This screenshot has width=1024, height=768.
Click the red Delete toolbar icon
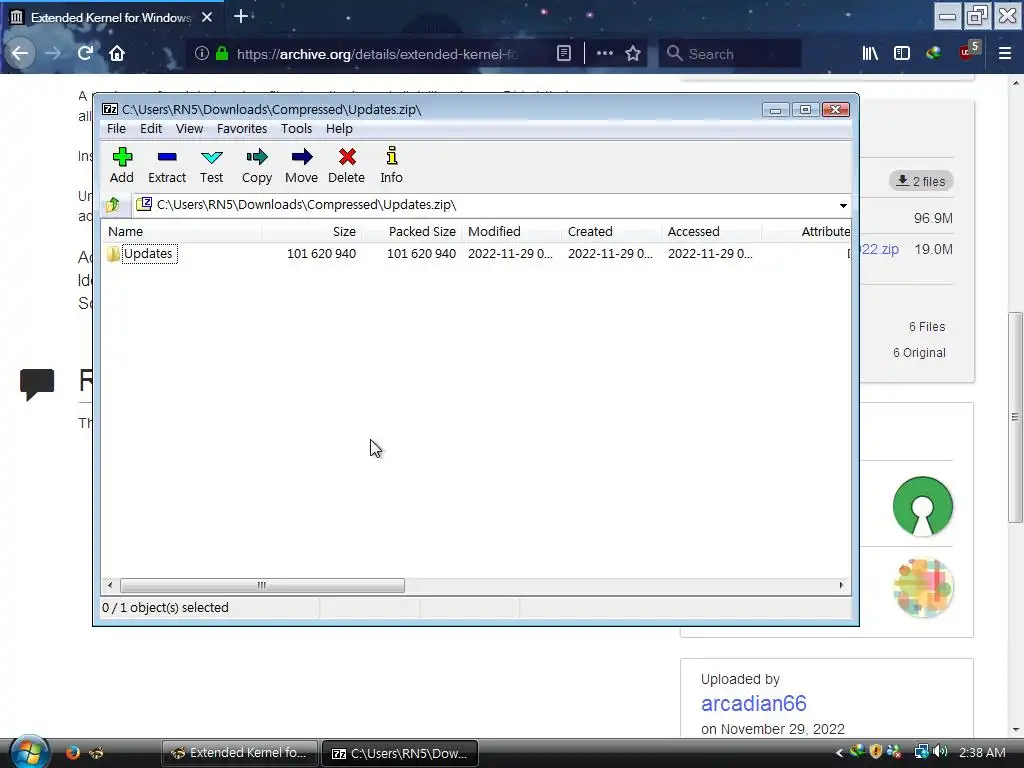(x=347, y=165)
